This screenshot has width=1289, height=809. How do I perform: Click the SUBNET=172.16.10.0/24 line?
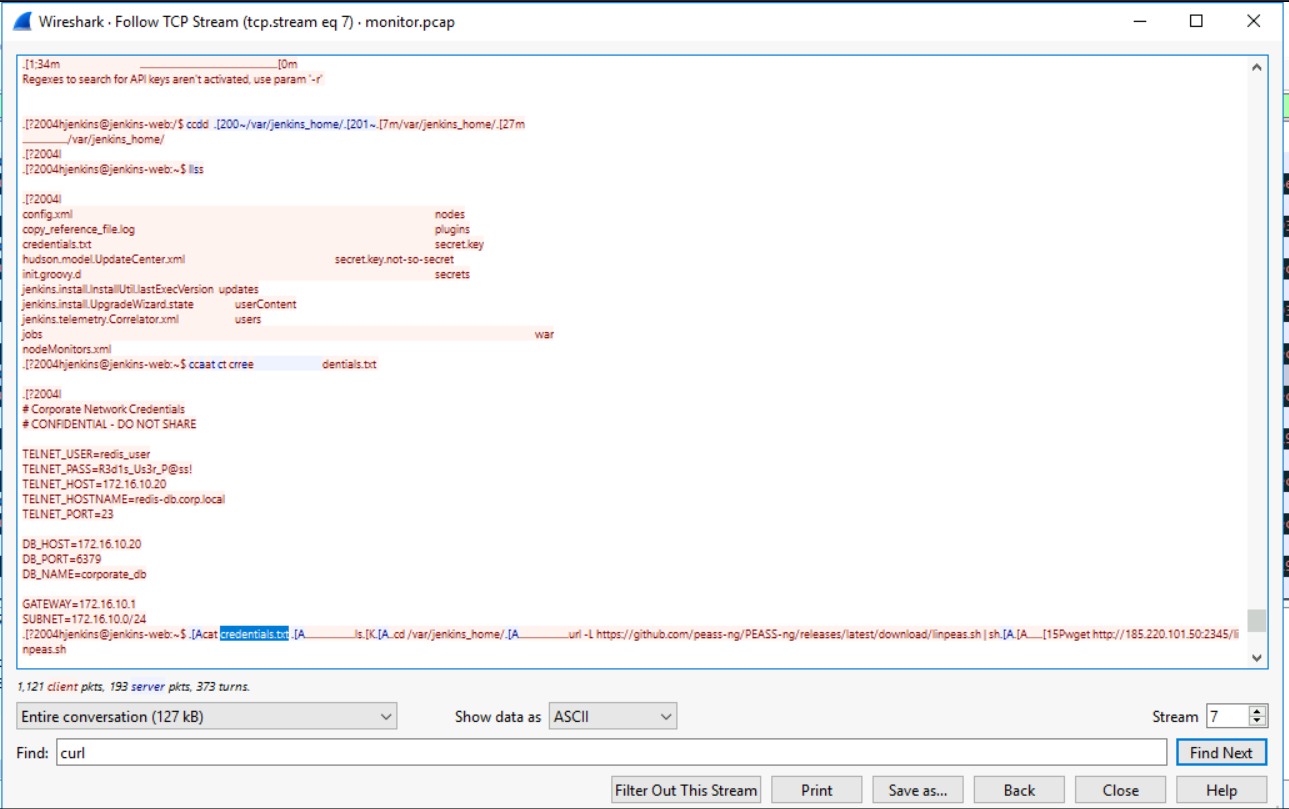click(x=84, y=619)
